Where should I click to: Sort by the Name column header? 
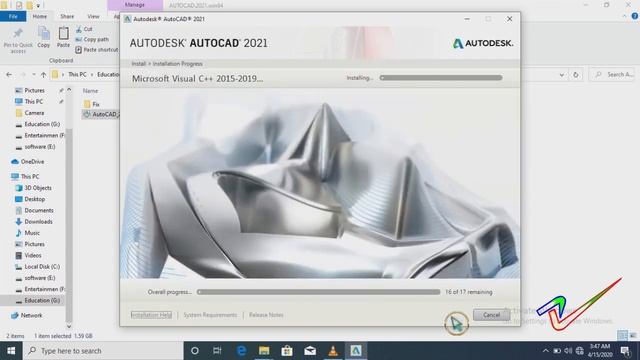point(90,91)
